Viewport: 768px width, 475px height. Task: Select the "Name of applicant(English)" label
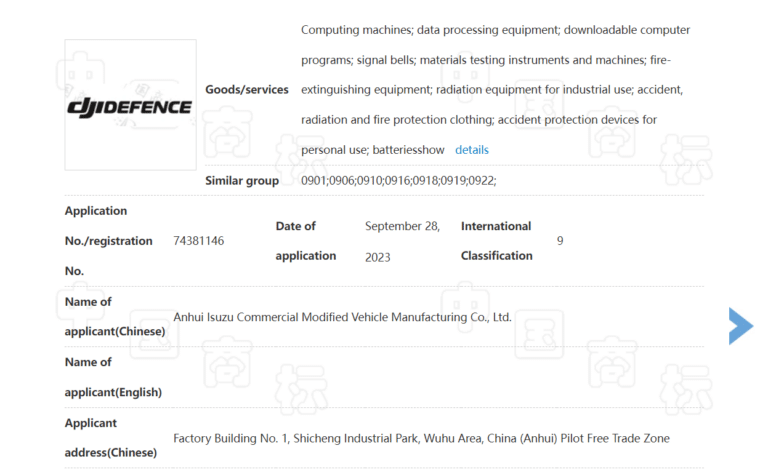click(113, 377)
